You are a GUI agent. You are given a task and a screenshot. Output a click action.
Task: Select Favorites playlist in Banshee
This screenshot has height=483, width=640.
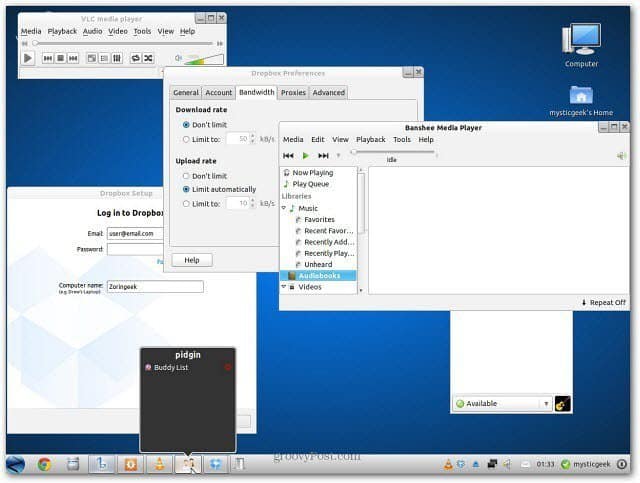tap(319, 220)
